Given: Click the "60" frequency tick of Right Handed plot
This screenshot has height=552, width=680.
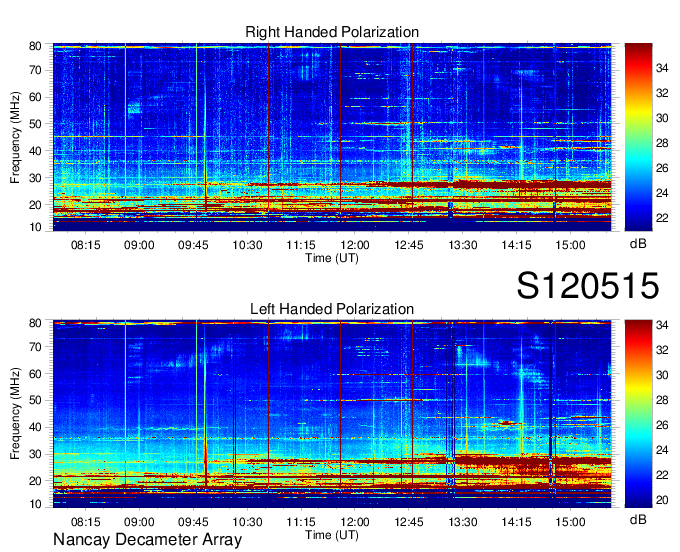Looking at the screenshot, I should click(x=35, y=97).
